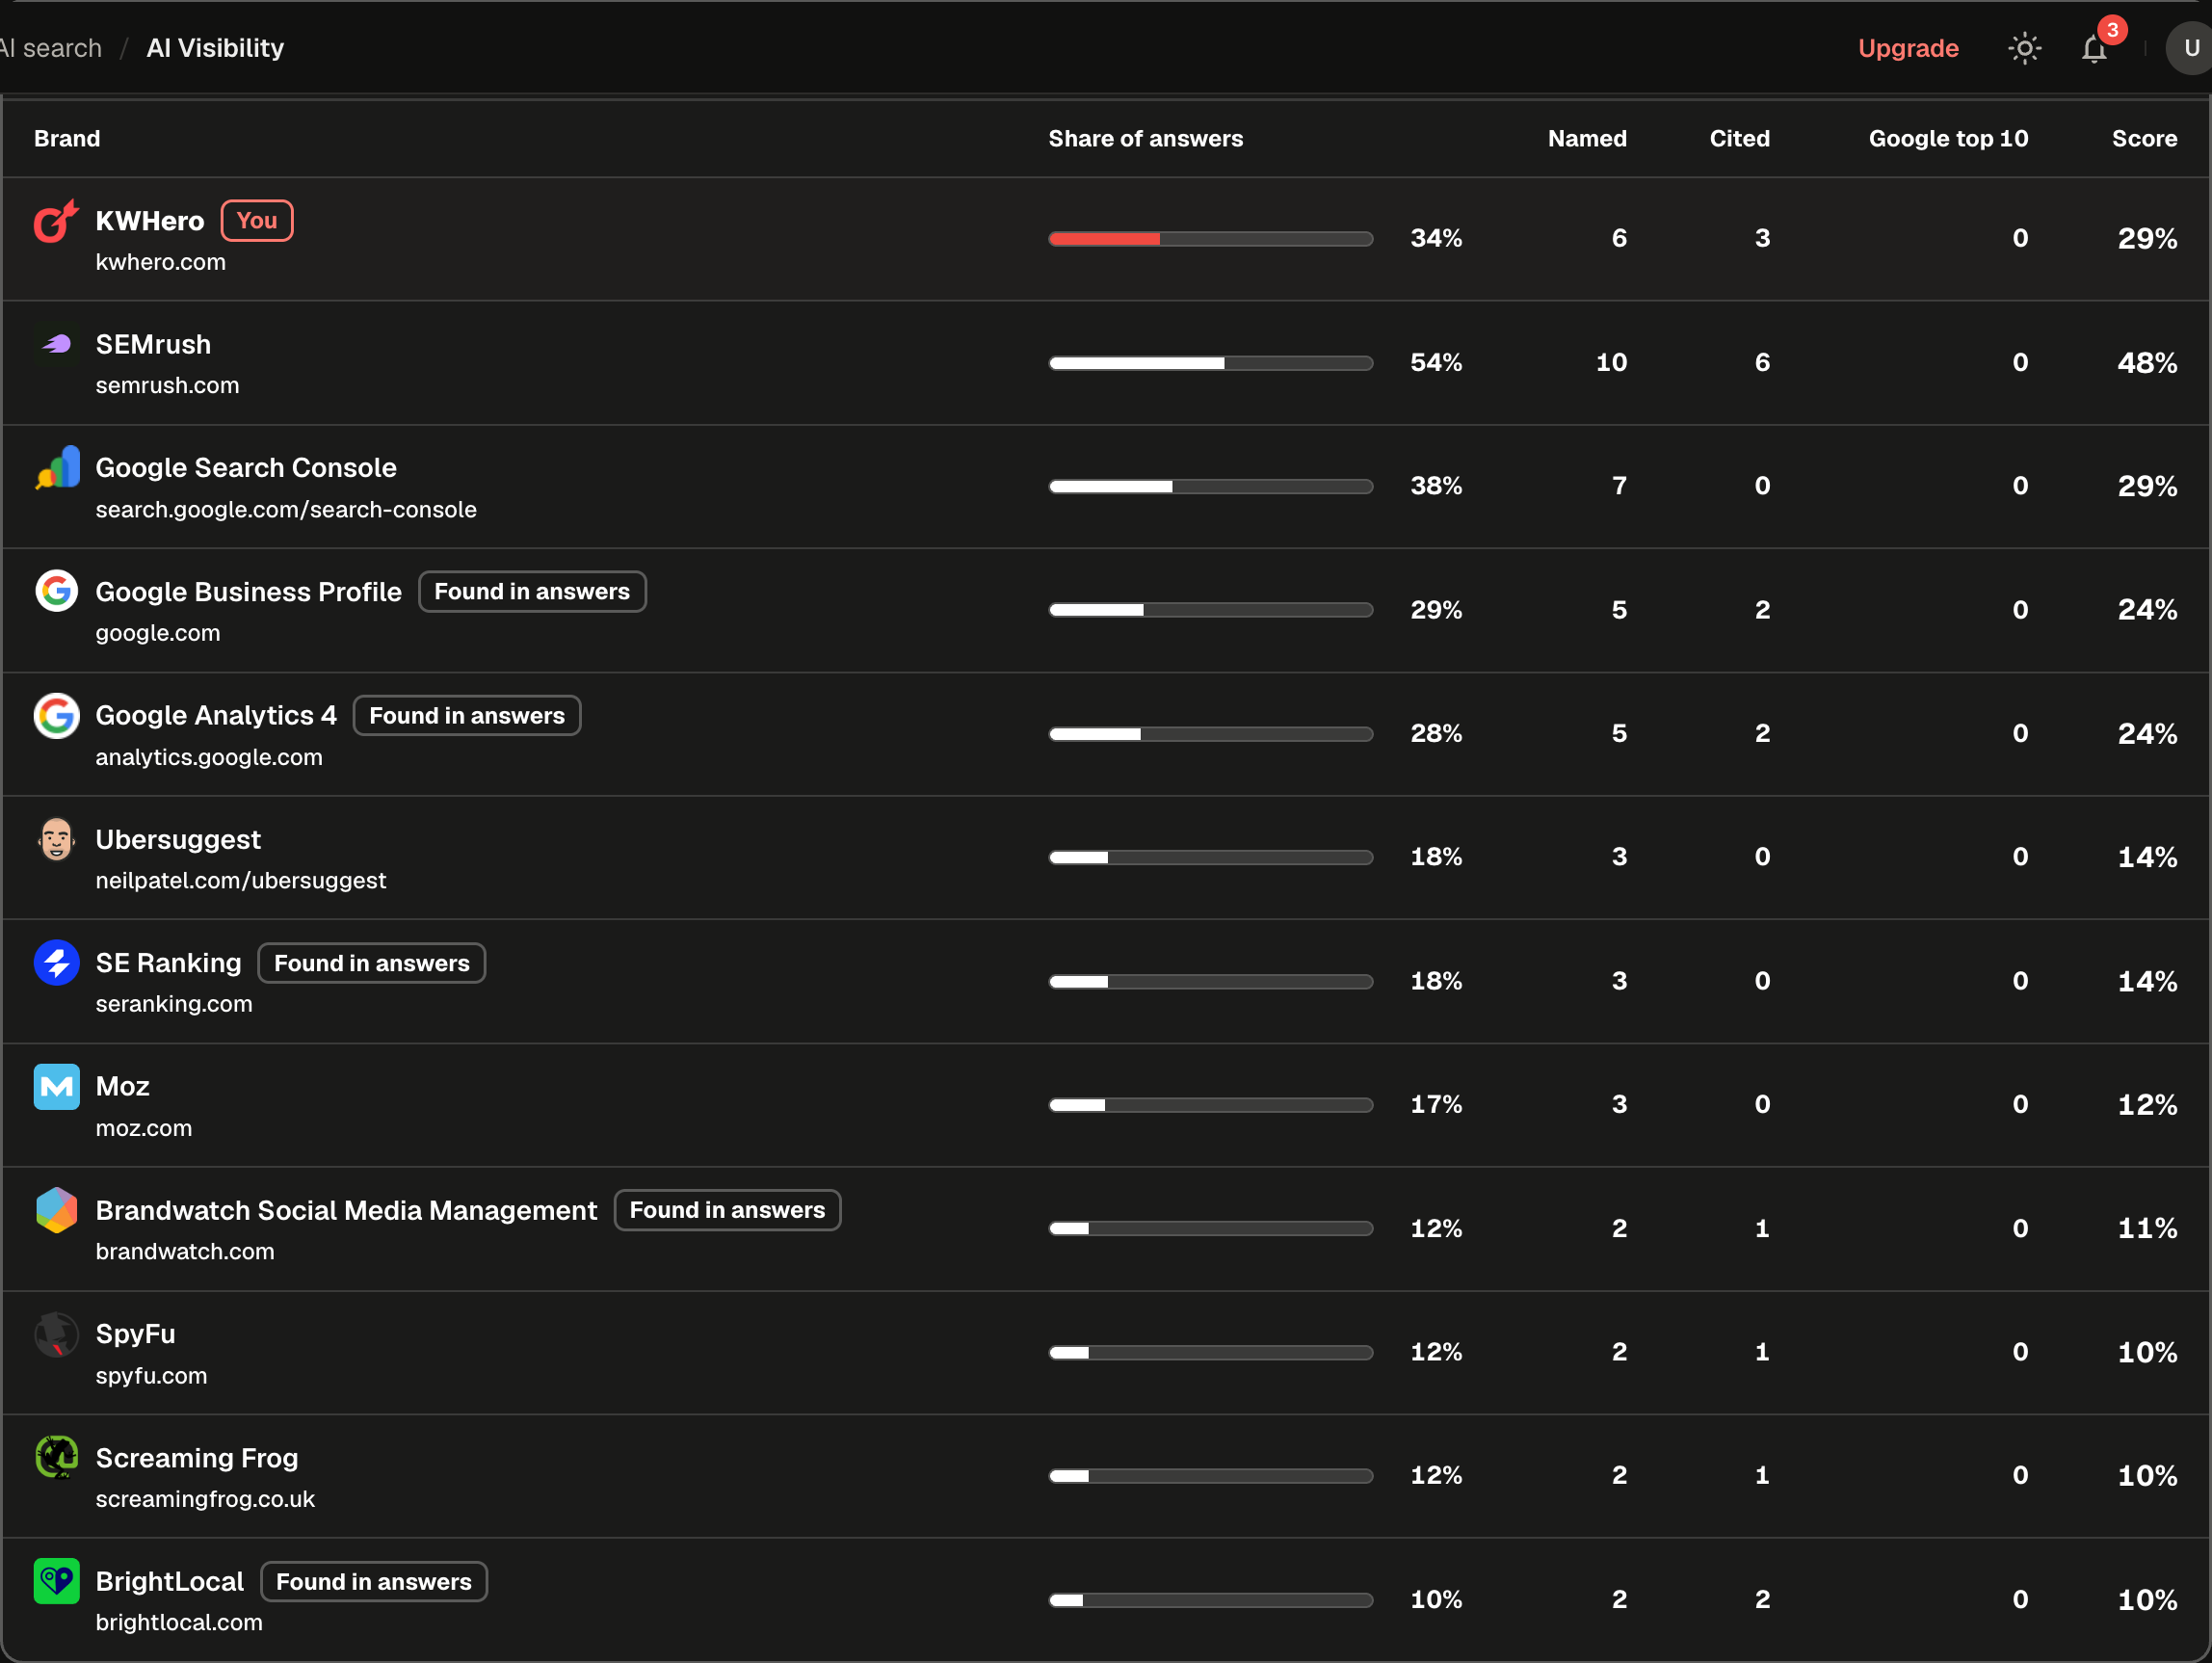Click Found in answers badge for Google Business Profile
This screenshot has width=2212, height=1663.
tap(532, 591)
